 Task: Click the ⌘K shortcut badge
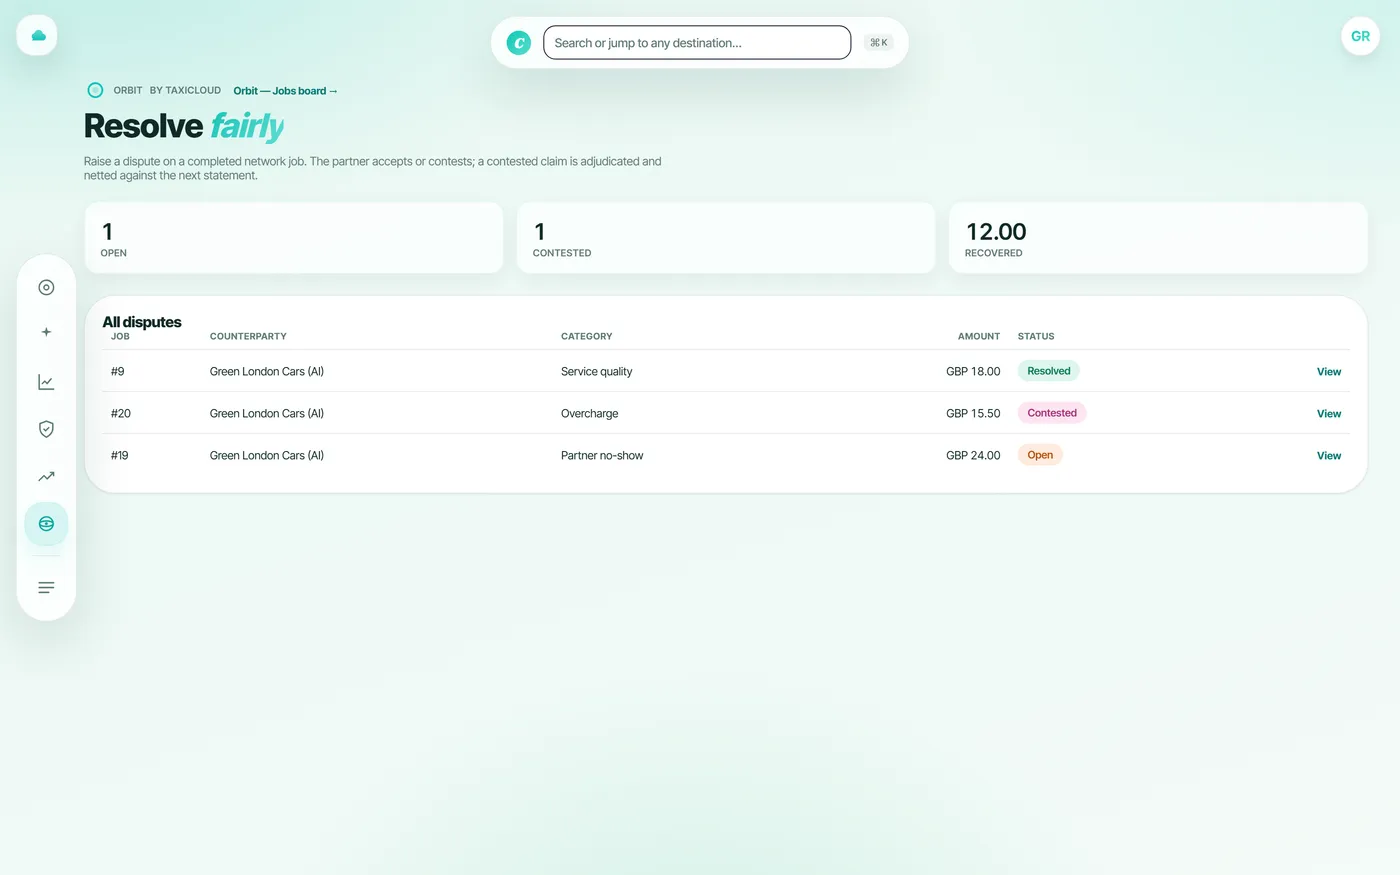point(878,43)
